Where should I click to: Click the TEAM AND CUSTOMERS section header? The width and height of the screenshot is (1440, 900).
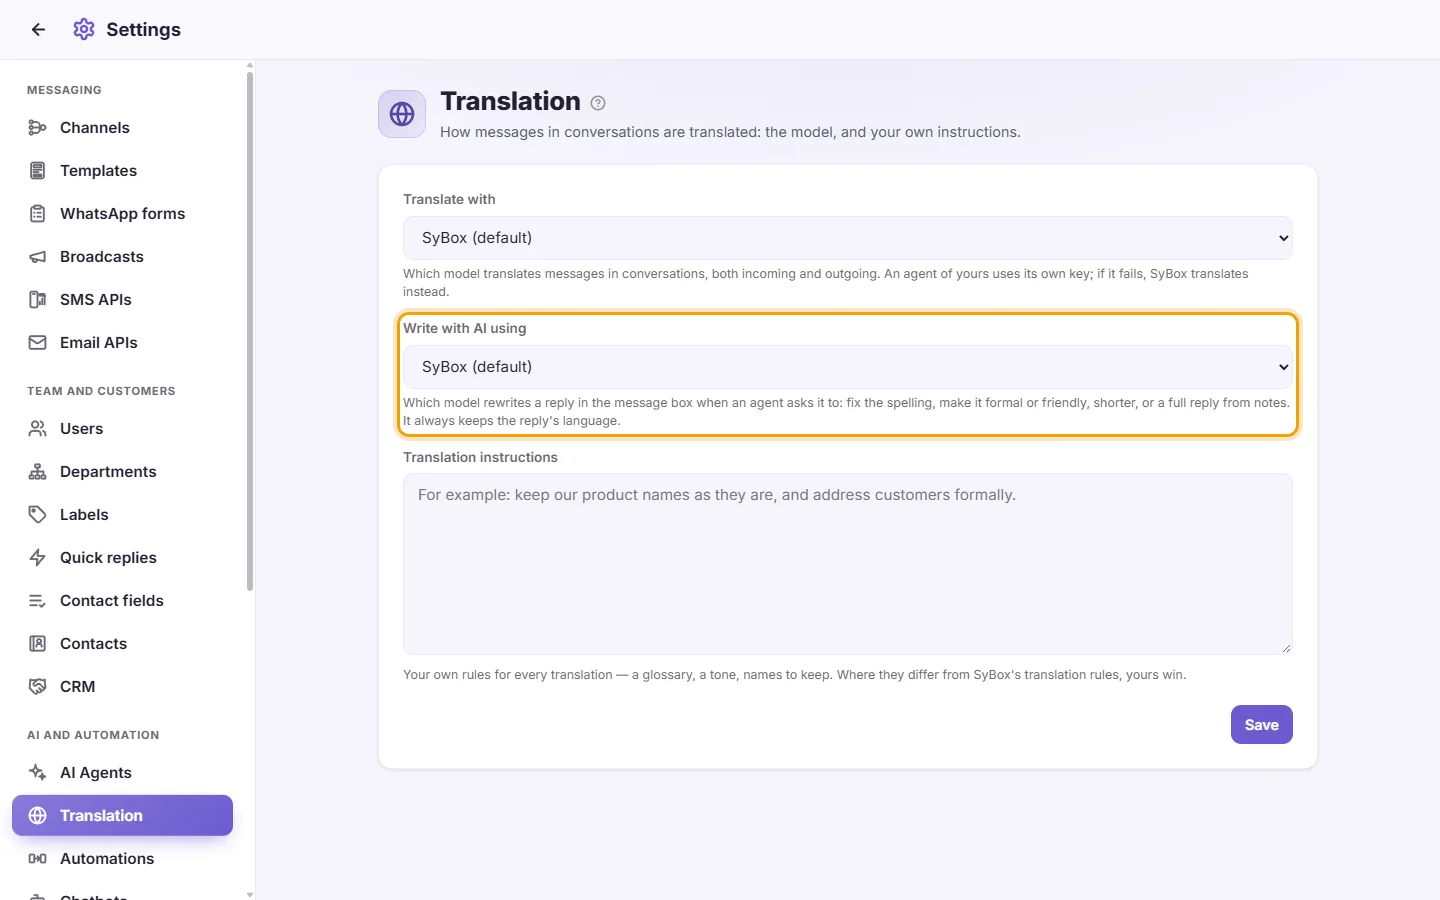pyautogui.click(x=101, y=391)
